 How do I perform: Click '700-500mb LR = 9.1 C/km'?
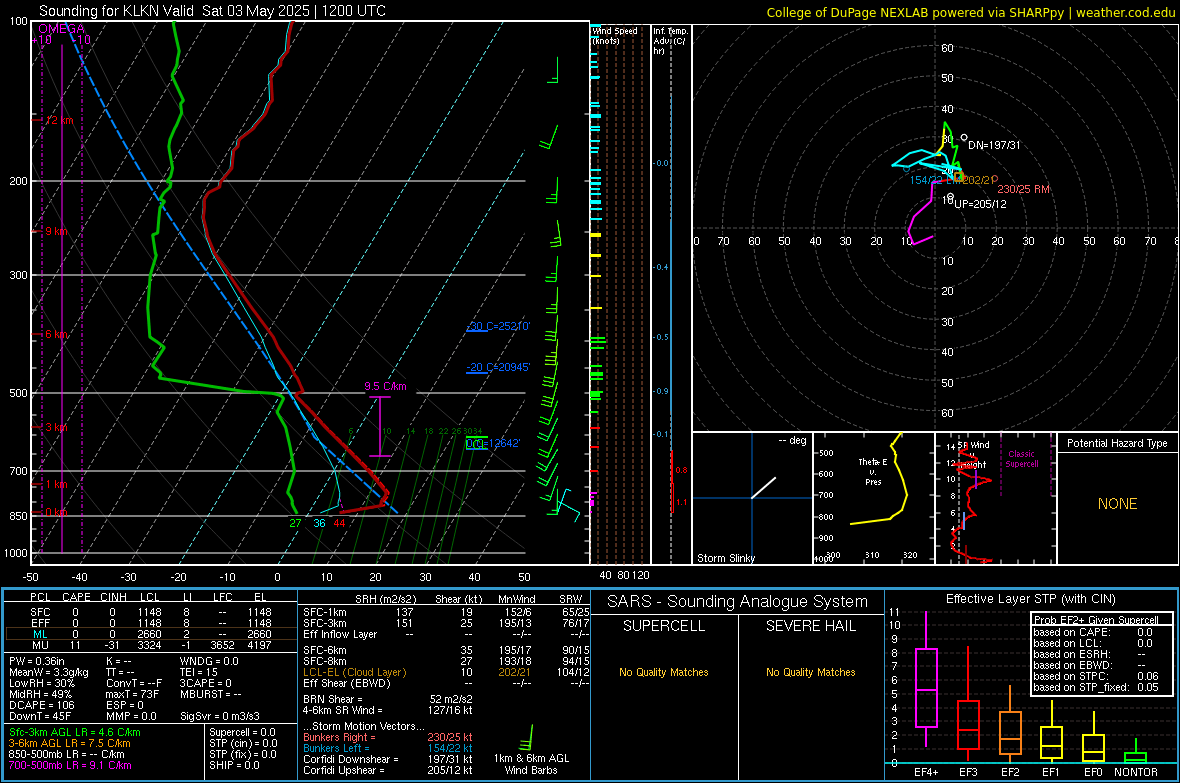[x=70, y=765]
